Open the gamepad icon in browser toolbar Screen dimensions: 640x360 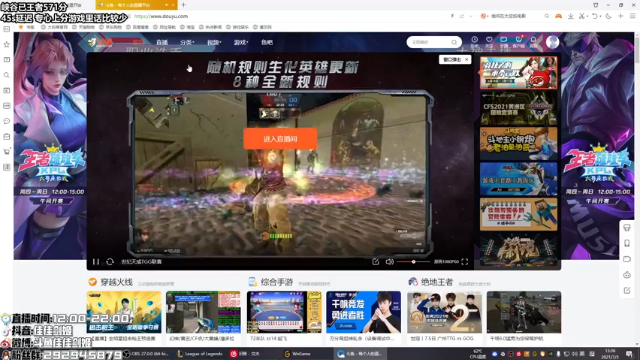(x=558, y=16)
